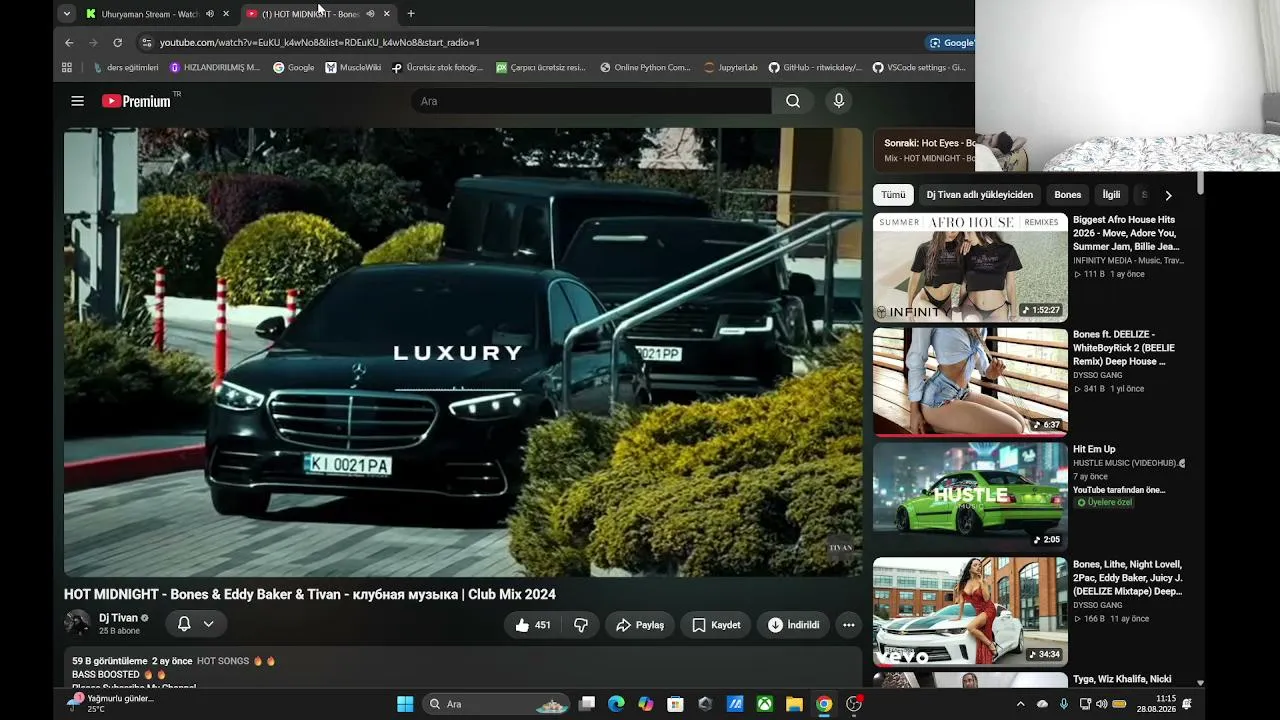Click the sidebar scrollbar down arrow
This screenshot has height=720, width=1280.
point(1200,683)
